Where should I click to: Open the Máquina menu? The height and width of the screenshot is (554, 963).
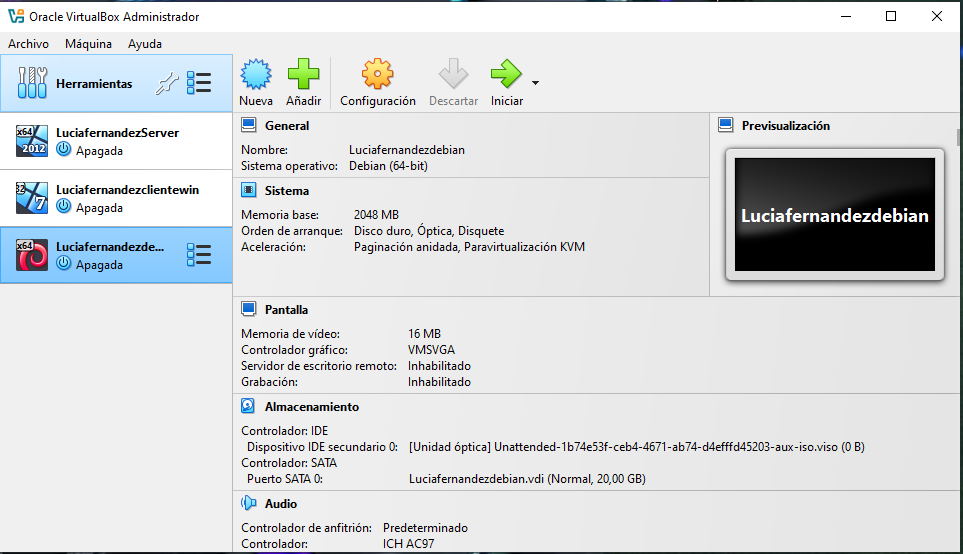[88, 44]
